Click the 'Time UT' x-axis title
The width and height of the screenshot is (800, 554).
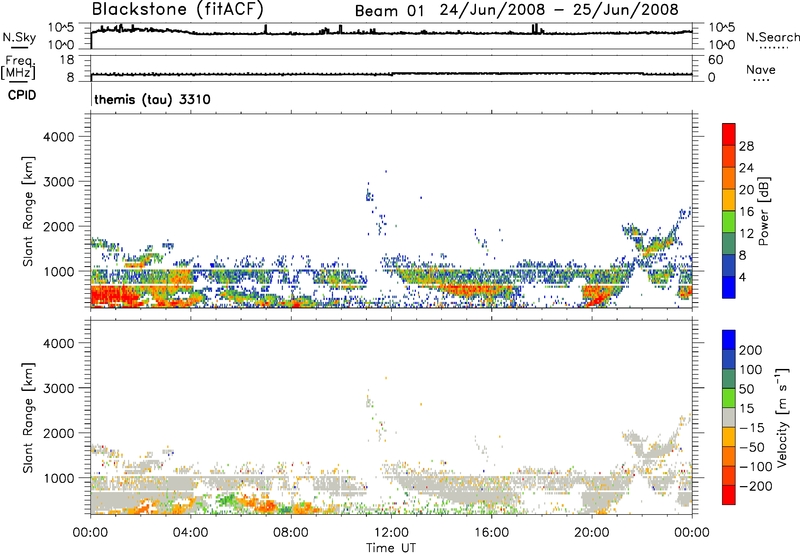(391, 548)
